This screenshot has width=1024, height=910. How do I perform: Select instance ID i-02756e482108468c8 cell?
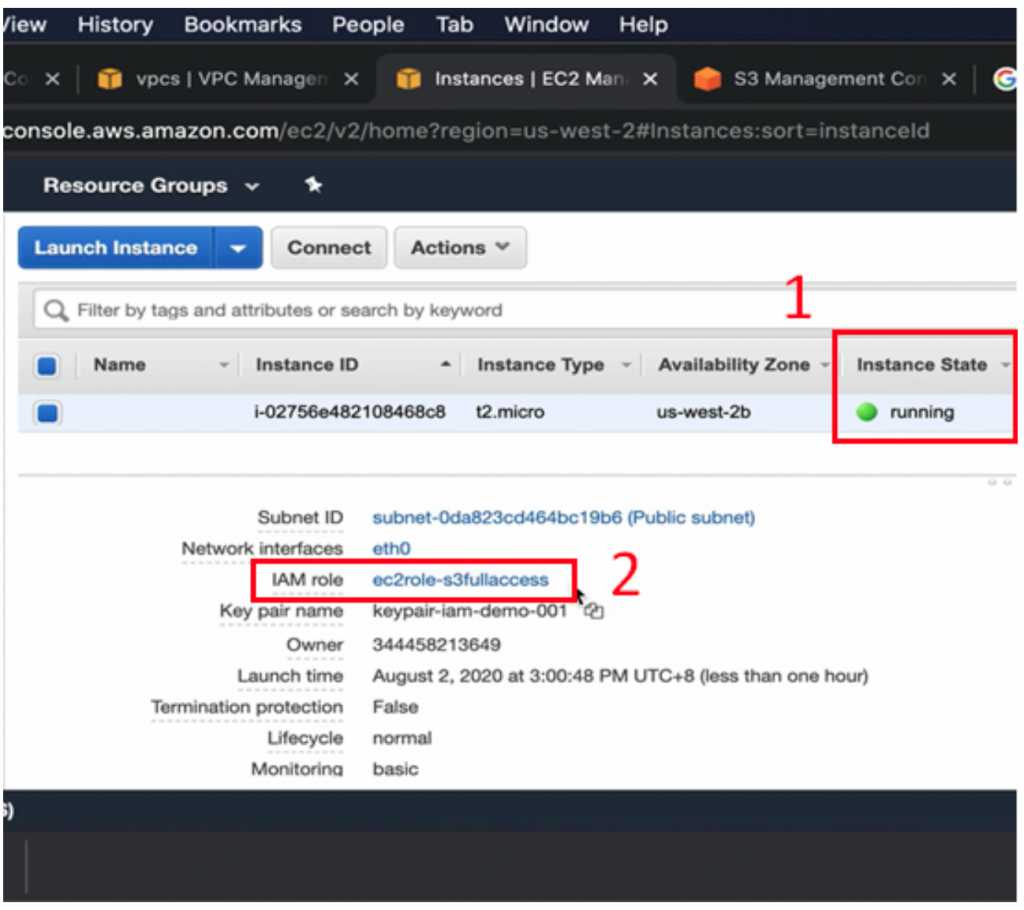[349, 412]
